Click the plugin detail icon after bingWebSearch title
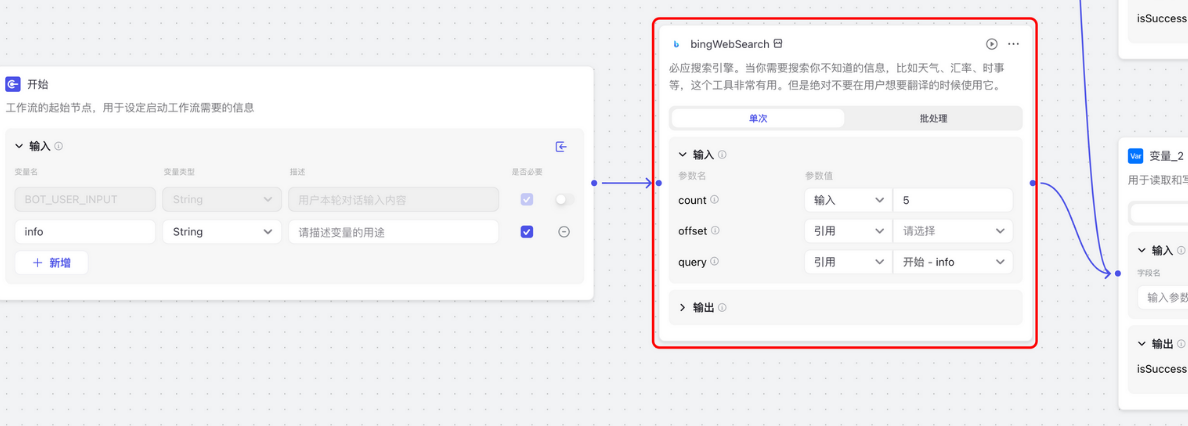Image resolution: width=1188 pixels, height=426 pixels. pyautogui.click(x=777, y=44)
